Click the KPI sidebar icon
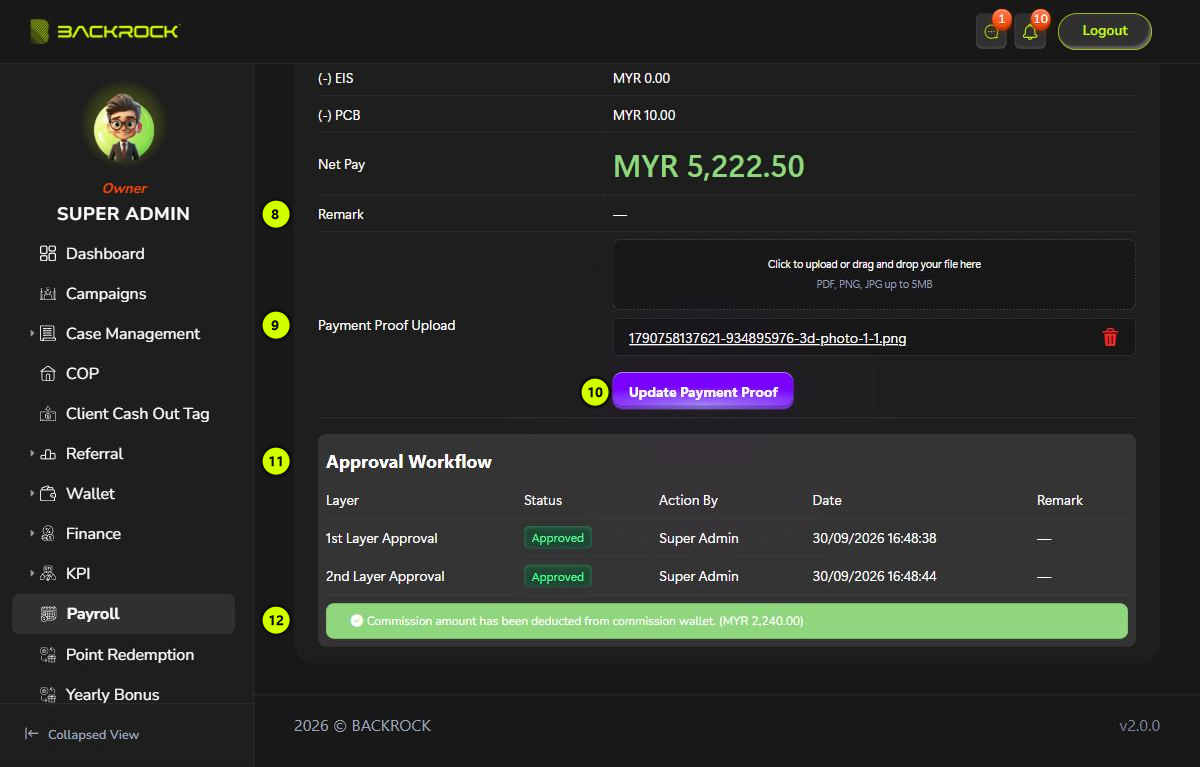Viewport: 1200px width, 767px height. pyautogui.click(x=48, y=574)
